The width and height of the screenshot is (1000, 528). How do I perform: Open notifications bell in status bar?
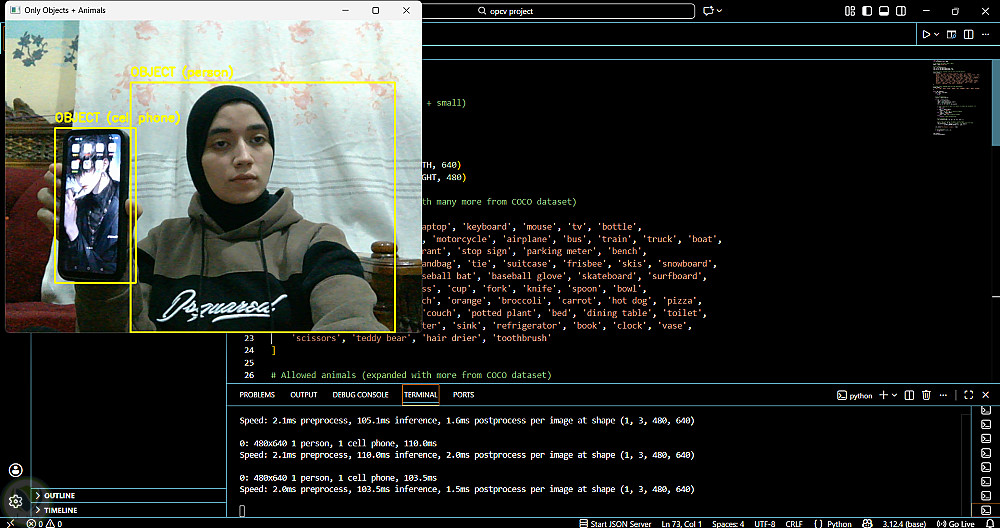(990, 524)
